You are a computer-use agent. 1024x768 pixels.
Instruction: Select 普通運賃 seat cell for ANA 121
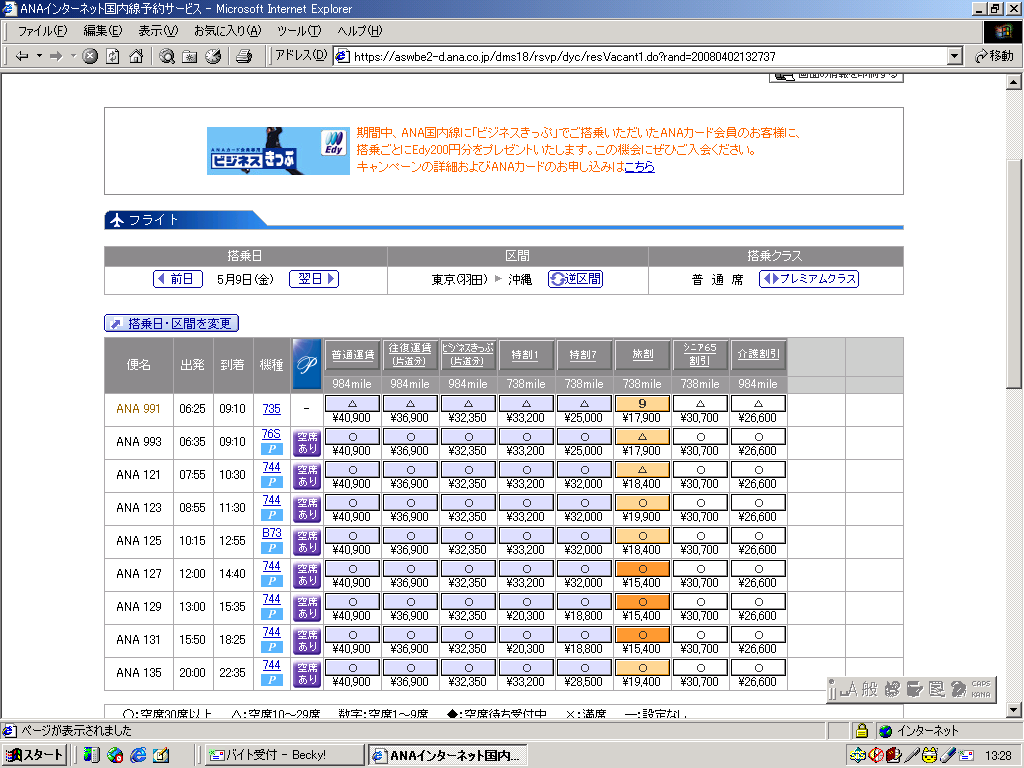[353, 470]
